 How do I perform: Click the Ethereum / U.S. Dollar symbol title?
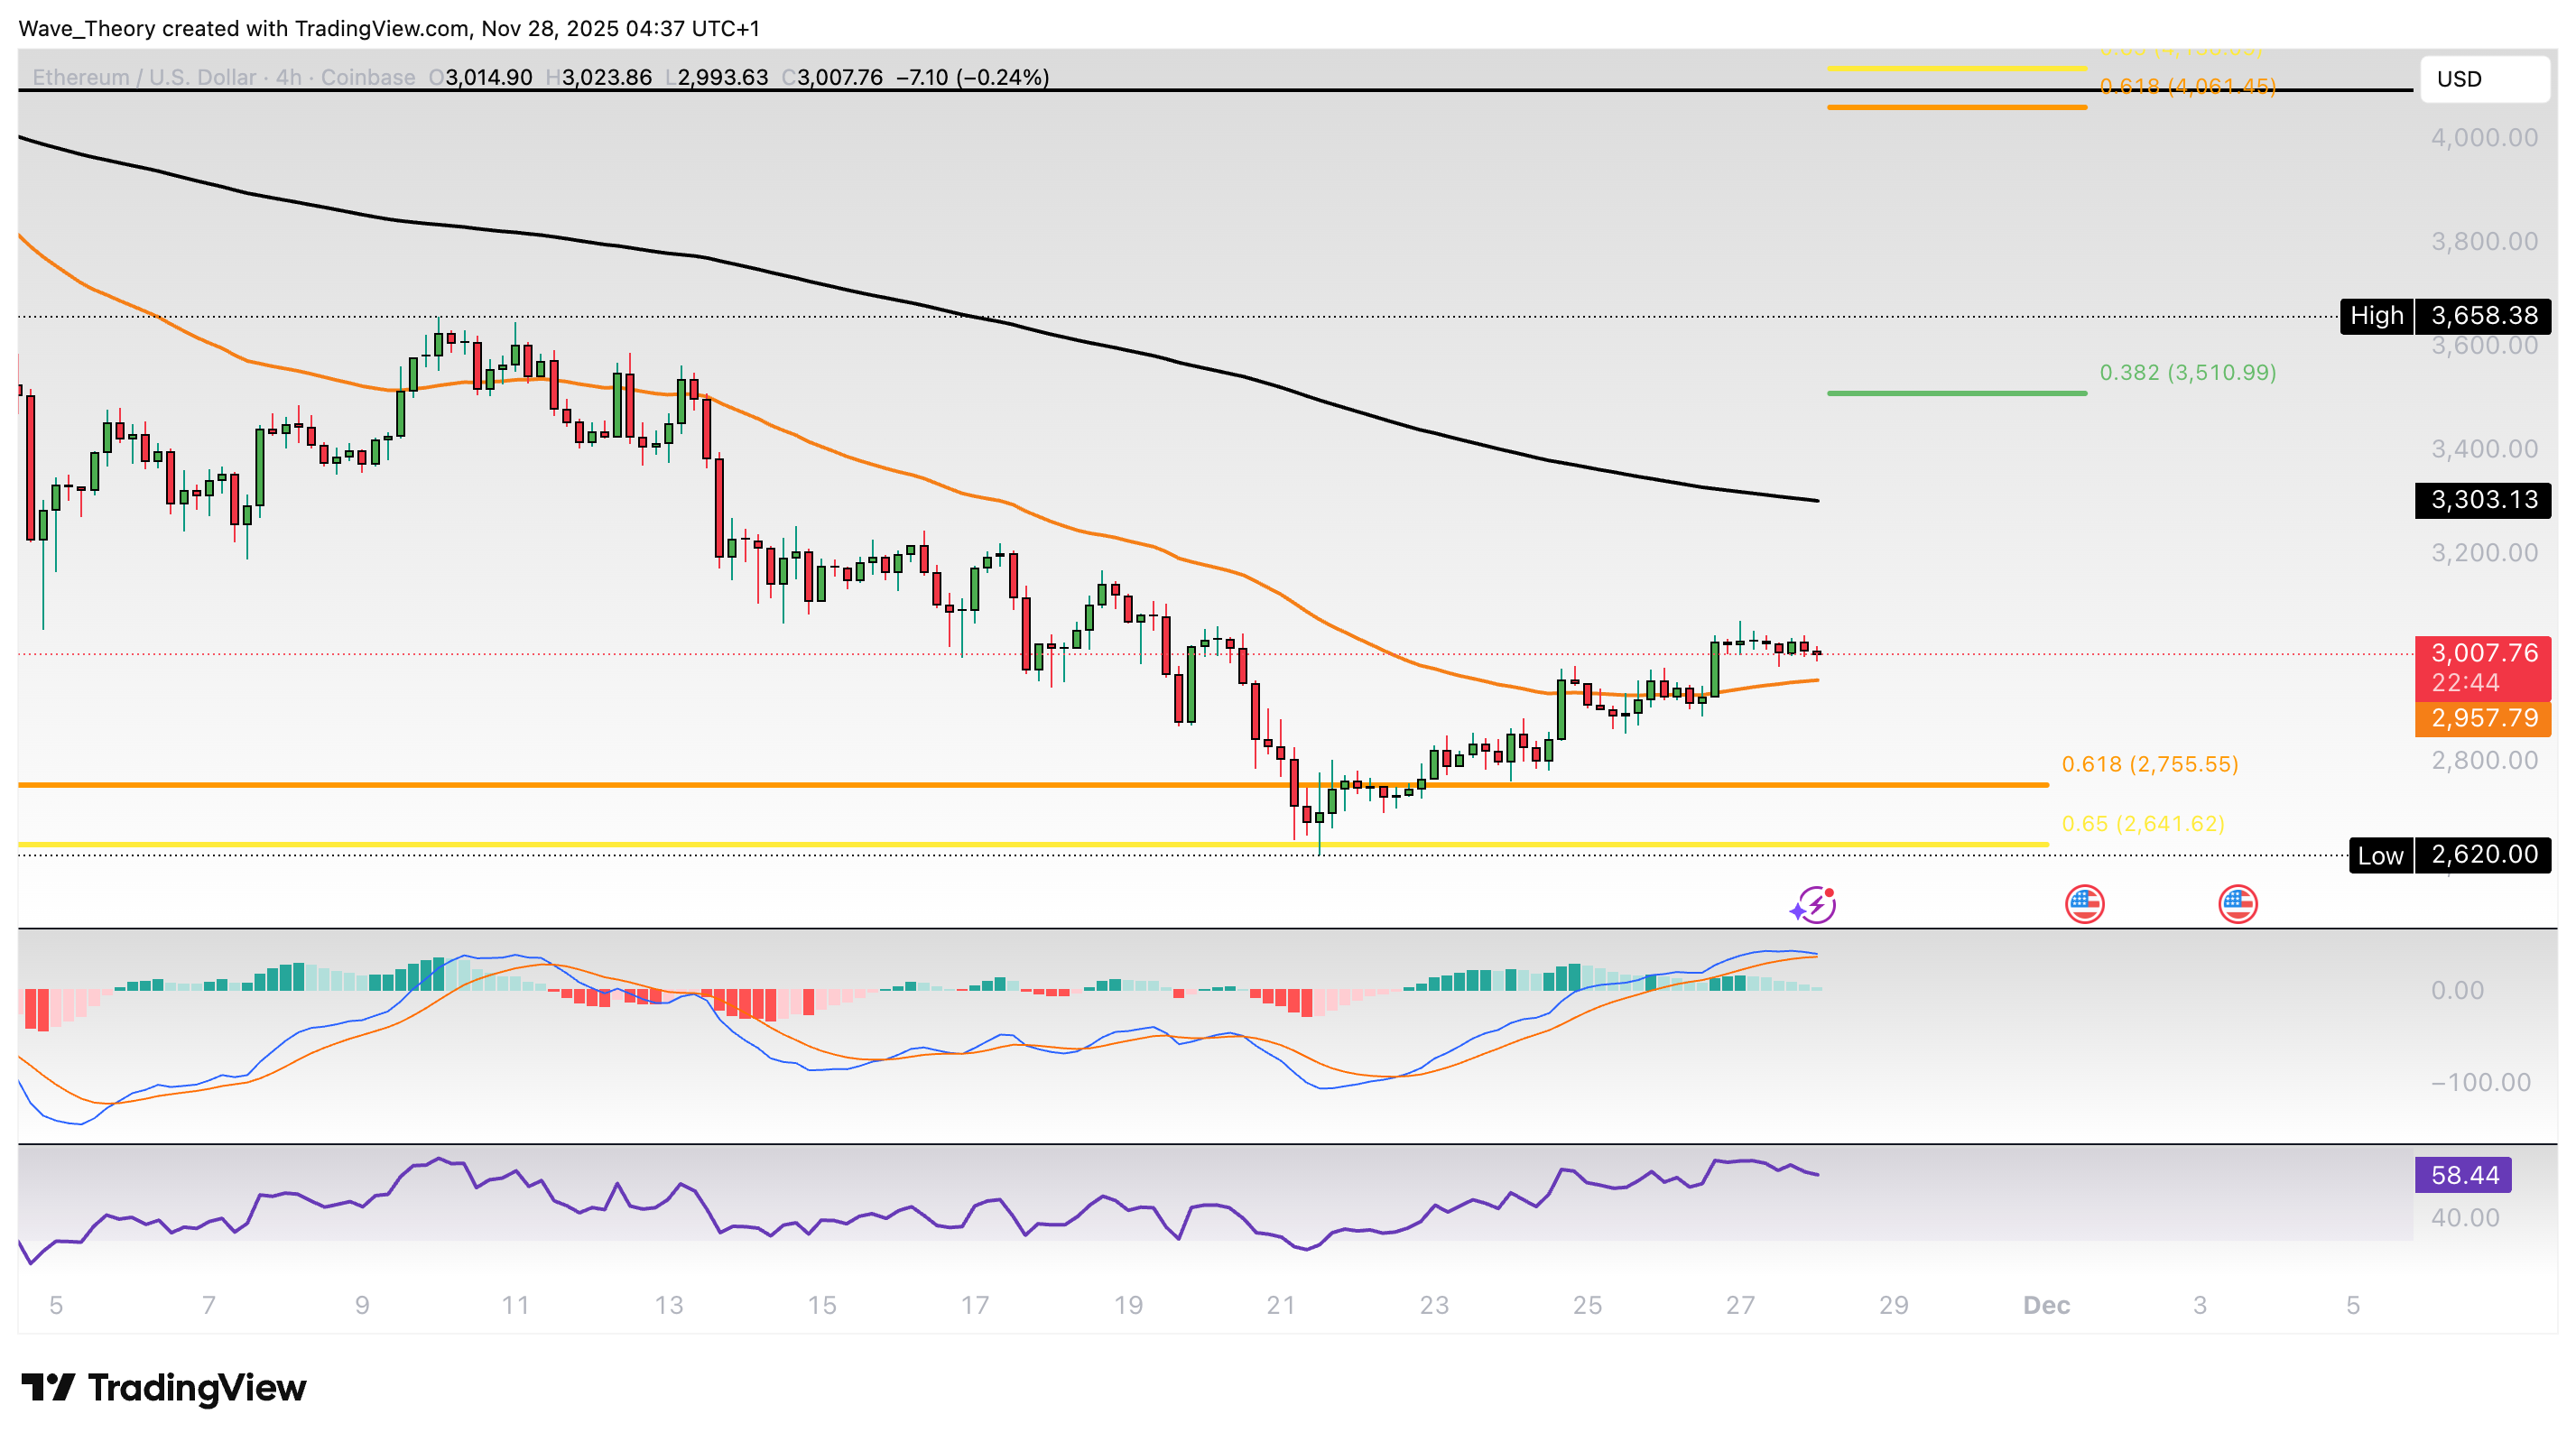(144, 77)
